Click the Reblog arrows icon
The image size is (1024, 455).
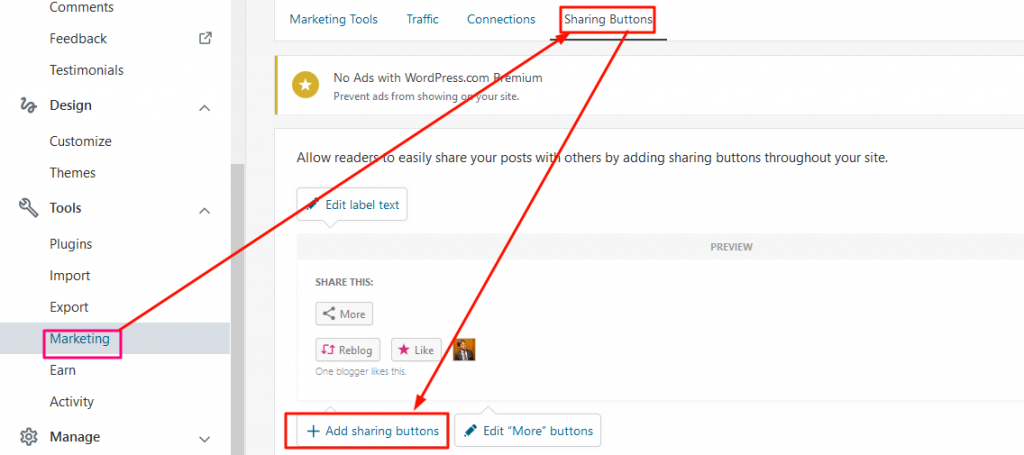coord(328,350)
